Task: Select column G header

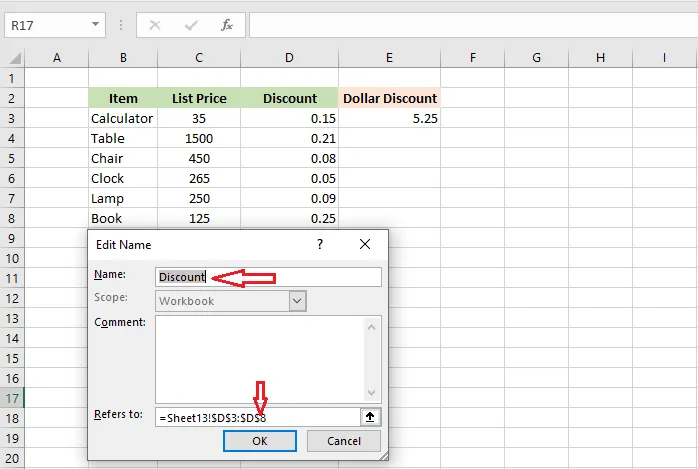Action: click(536, 57)
